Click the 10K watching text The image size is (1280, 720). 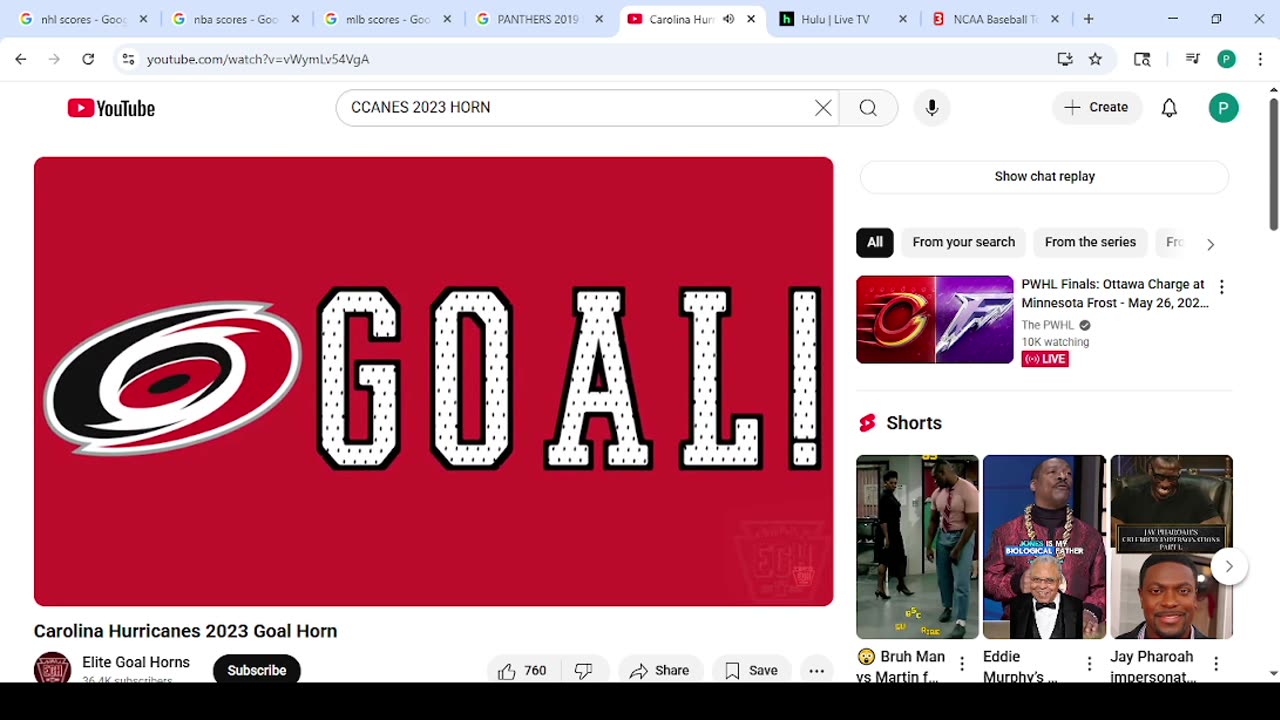click(1055, 342)
